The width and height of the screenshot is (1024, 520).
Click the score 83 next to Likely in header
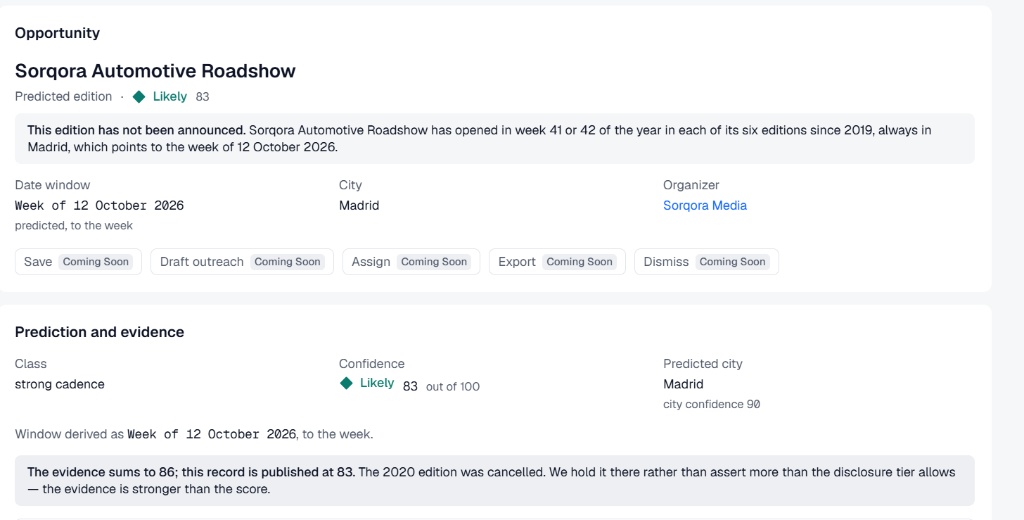click(202, 97)
